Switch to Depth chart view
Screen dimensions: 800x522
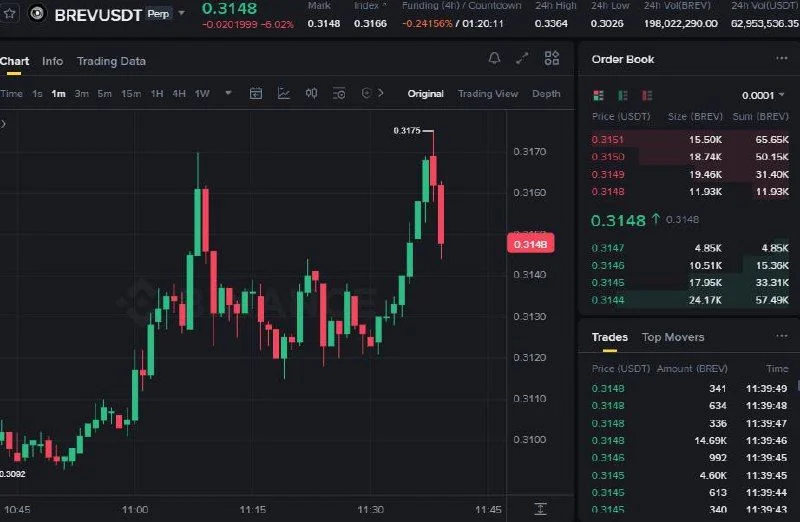pyautogui.click(x=546, y=94)
